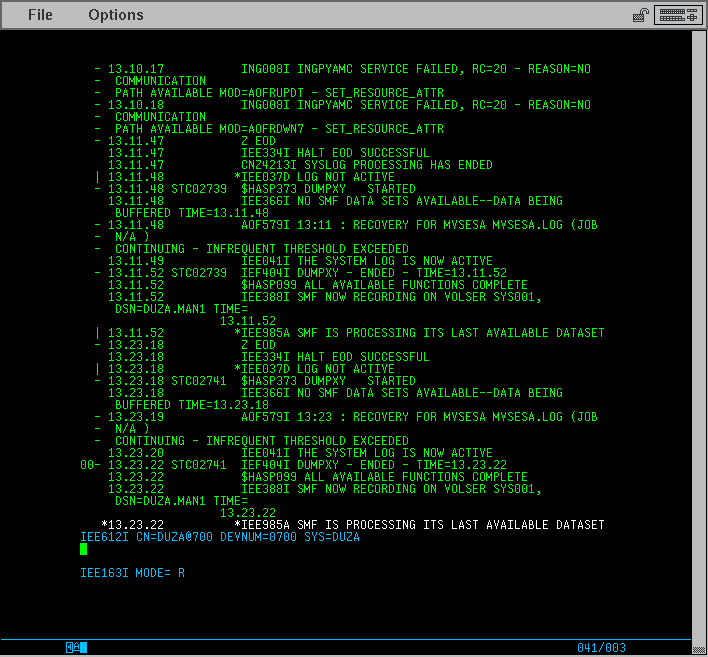
Task: Click 13.23.22 IEE388I SMF NOW RECORDING line
Action: pyautogui.click(x=325, y=489)
